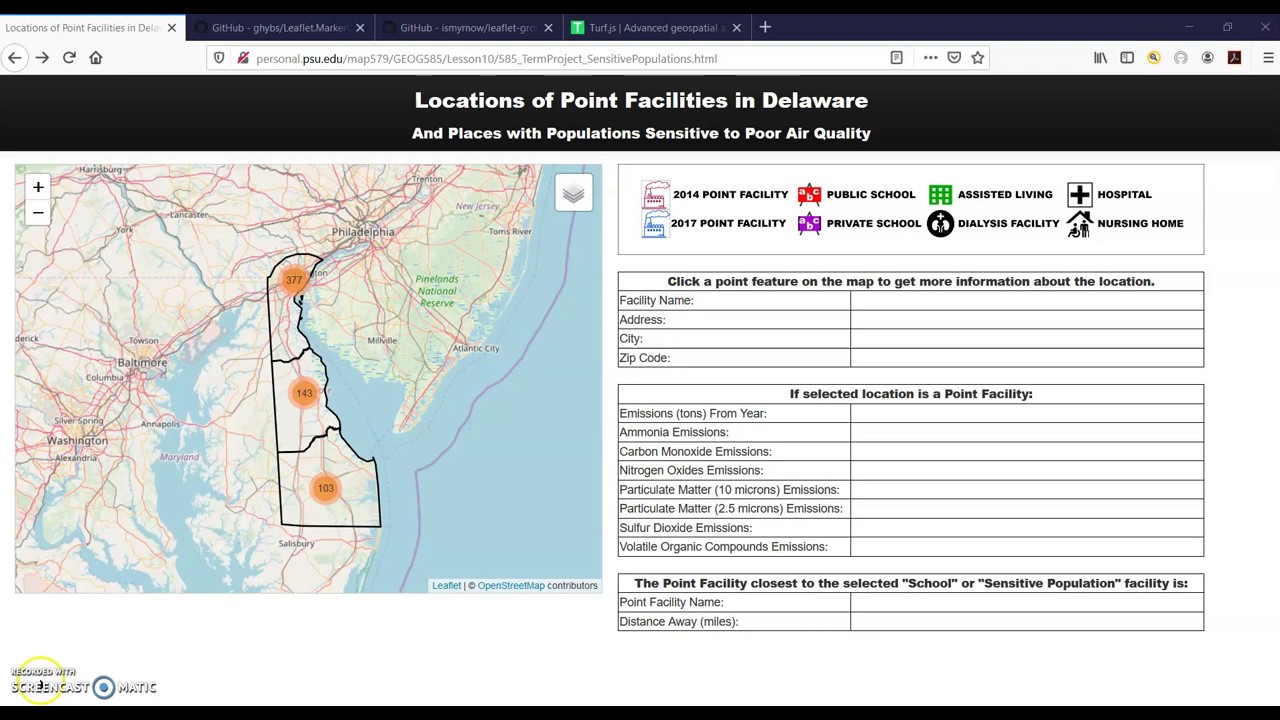This screenshot has width=1280, height=720.
Task: Zoom in the Leaflet map
Action: (38, 187)
